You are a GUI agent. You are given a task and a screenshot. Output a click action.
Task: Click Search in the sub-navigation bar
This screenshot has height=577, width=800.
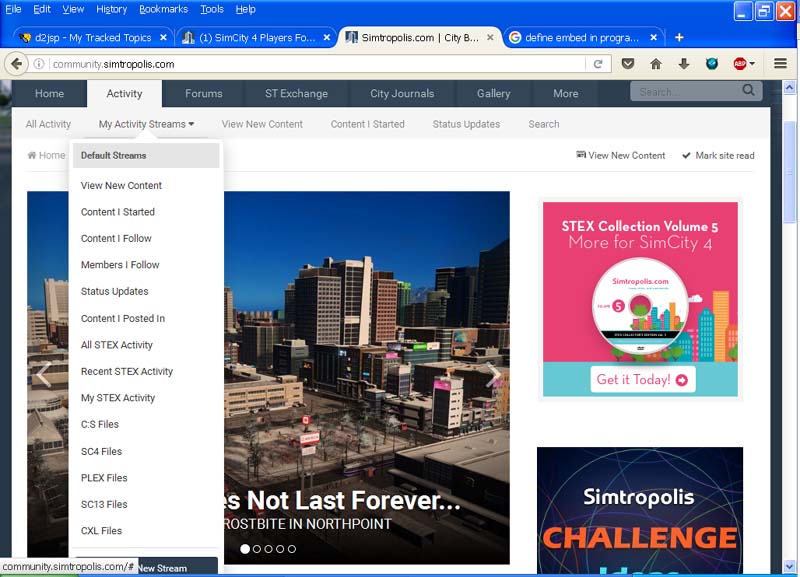pos(544,124)
